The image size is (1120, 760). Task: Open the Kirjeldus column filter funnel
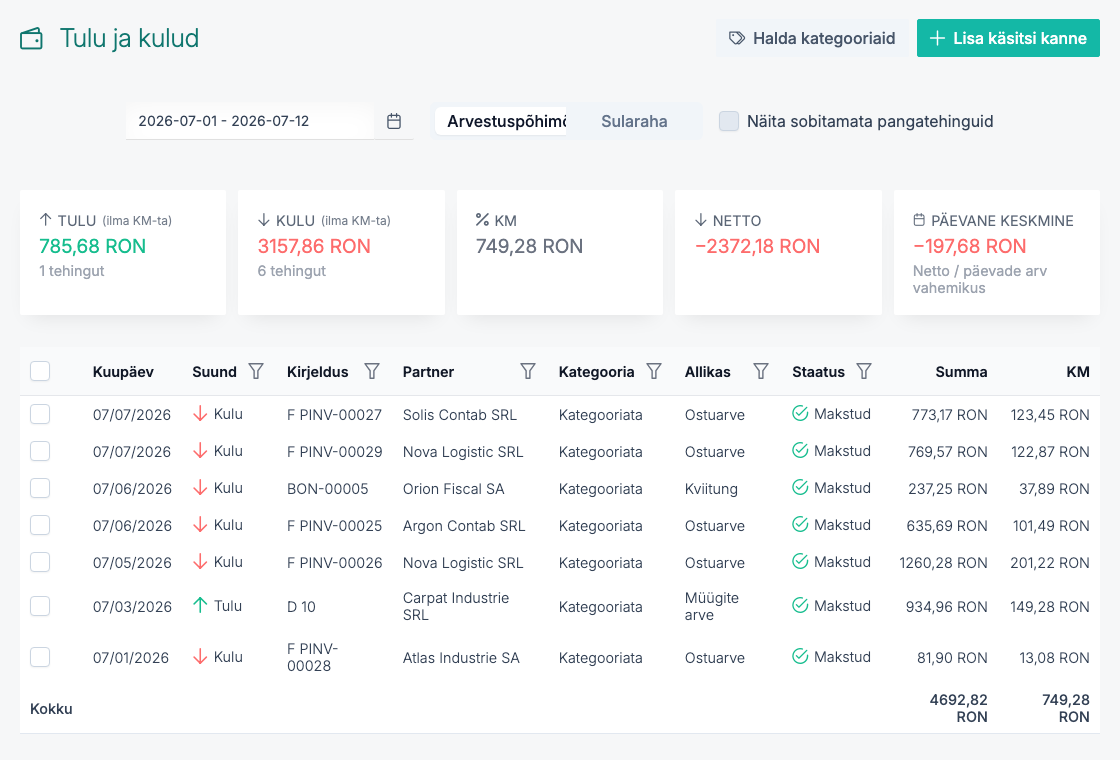click(371, 371)
